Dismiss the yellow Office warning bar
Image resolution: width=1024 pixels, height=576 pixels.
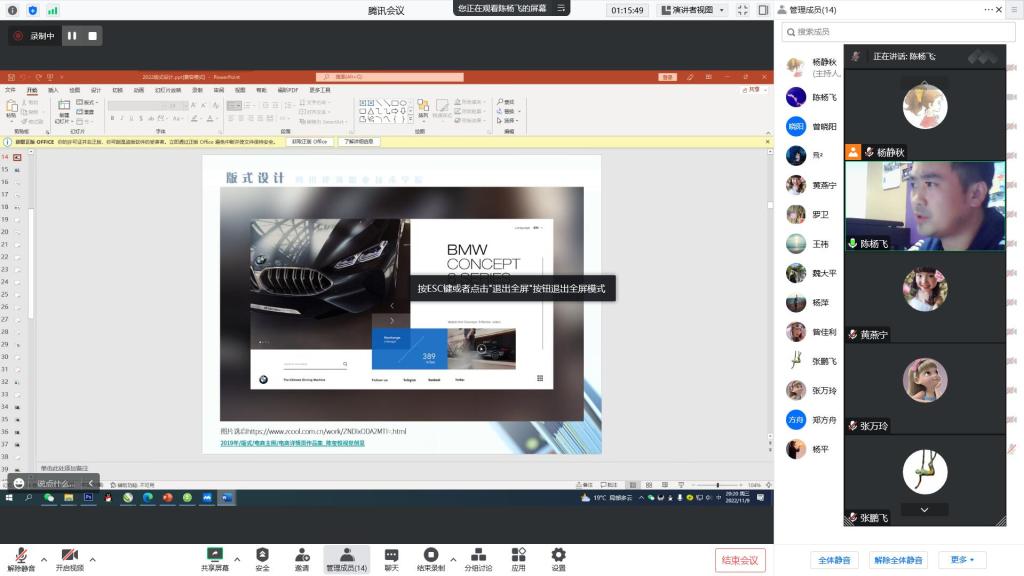pos(767,142)
